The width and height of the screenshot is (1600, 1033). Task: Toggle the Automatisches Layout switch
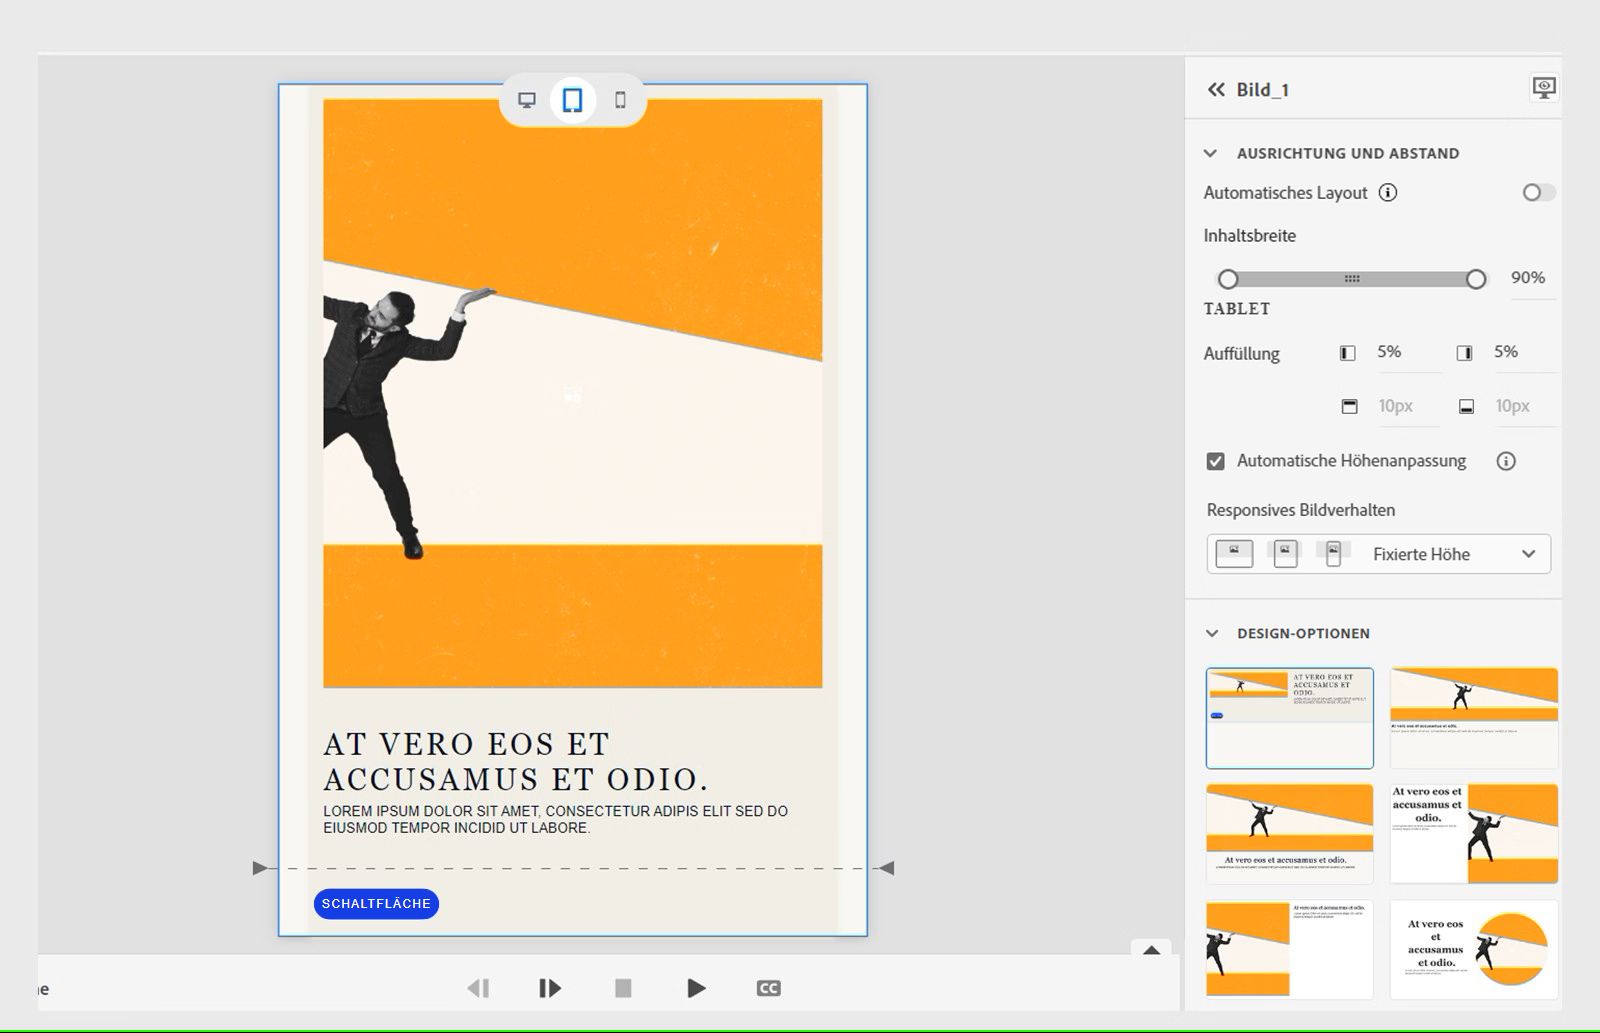click(1539, 192)
